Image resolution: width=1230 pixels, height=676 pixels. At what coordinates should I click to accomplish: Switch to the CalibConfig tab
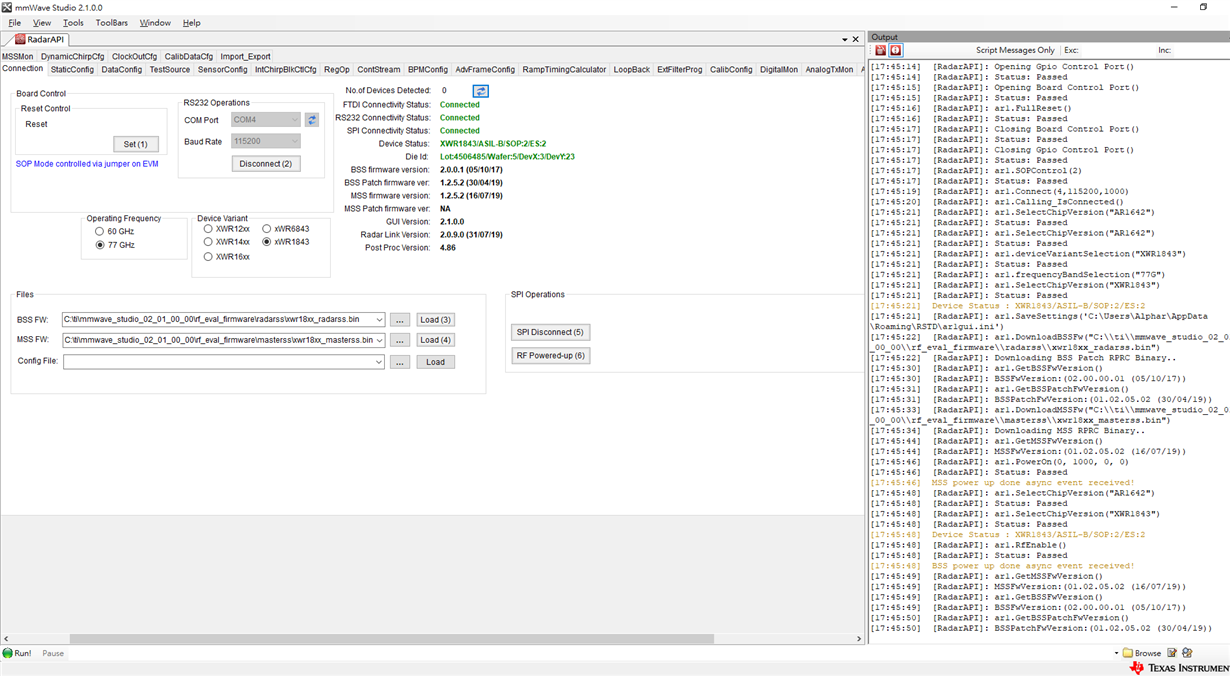731,70
